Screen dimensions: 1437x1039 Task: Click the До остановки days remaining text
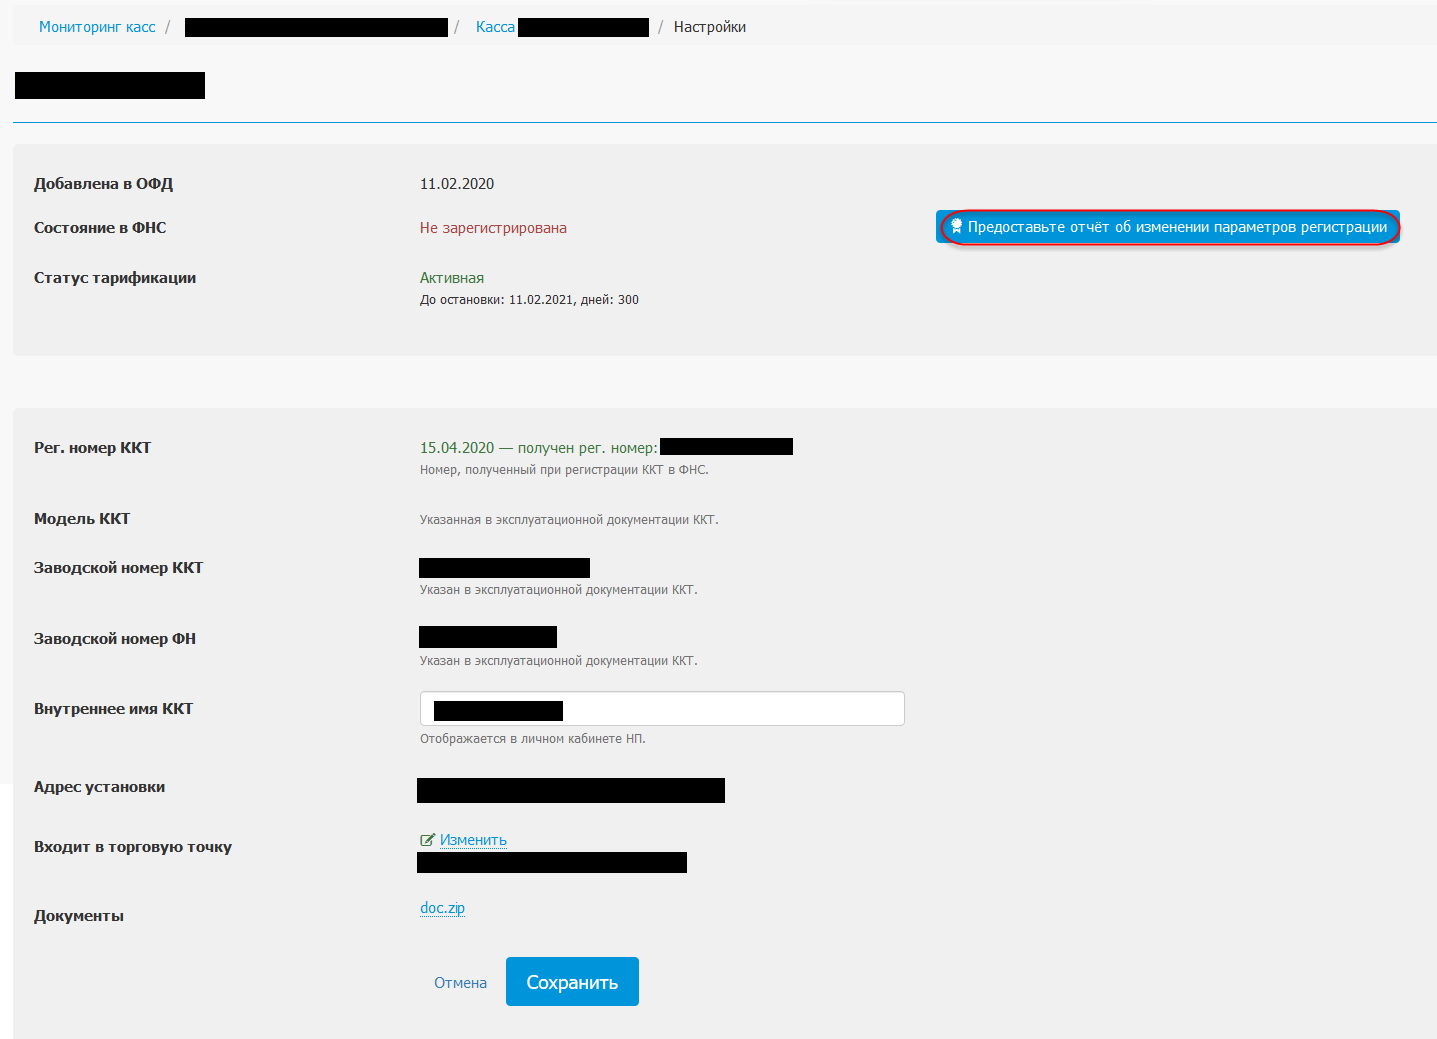529,300
